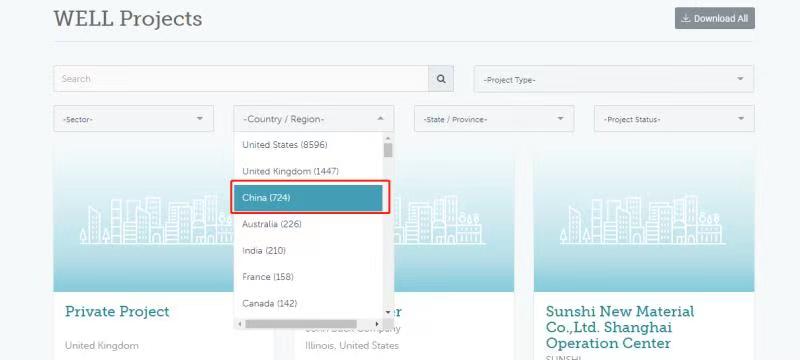Collapse the Country / Region dropdown

pos(314,119)
